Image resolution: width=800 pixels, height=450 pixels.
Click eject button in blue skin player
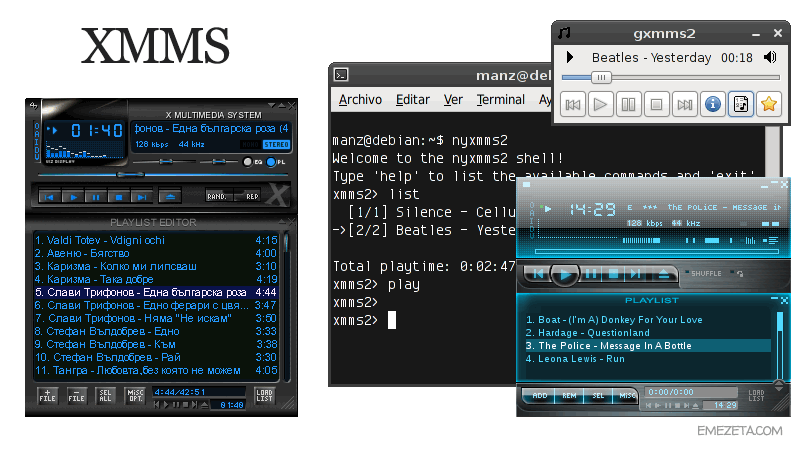tap(663, 274)
